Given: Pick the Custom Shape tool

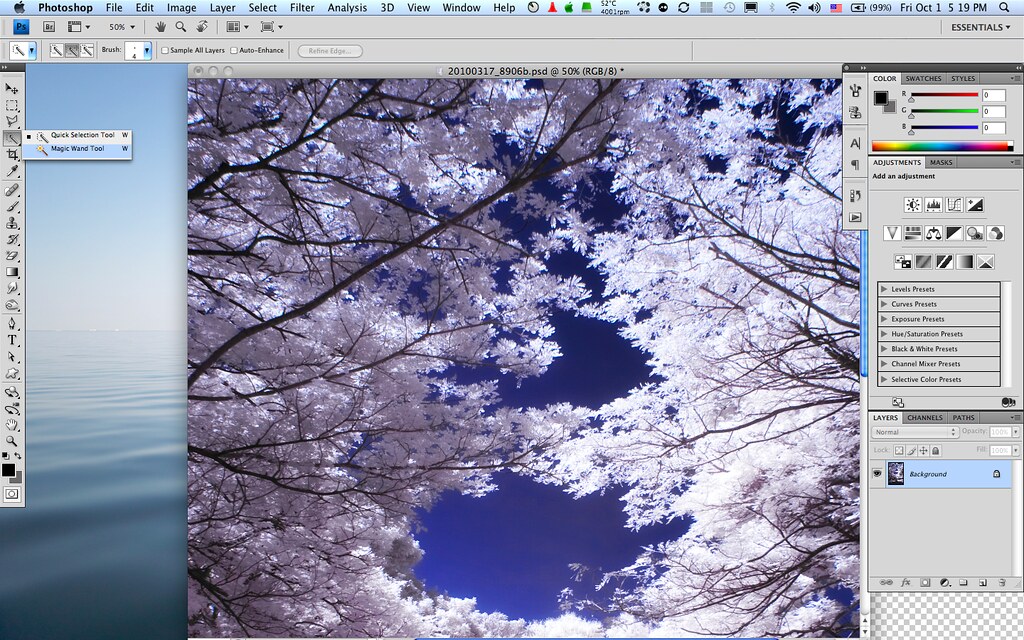Looking at the screenshot, I should (12, 374).
